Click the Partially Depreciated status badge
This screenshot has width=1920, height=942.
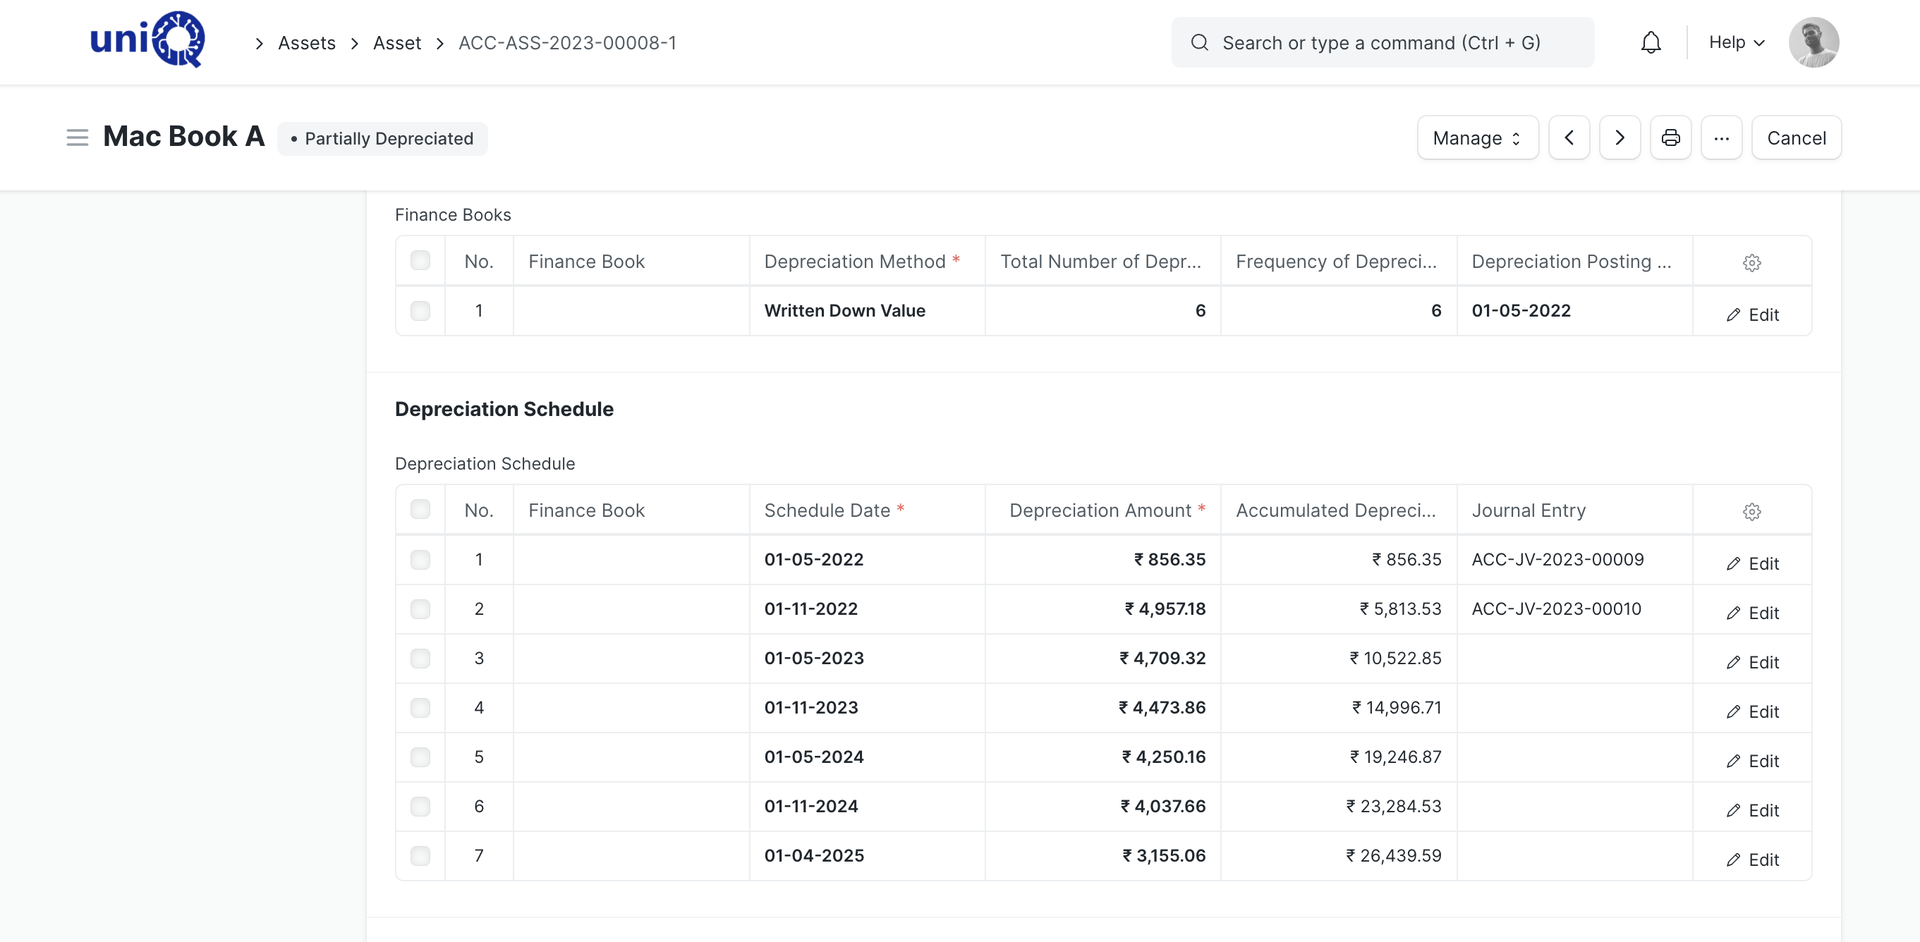click(382, 138)
